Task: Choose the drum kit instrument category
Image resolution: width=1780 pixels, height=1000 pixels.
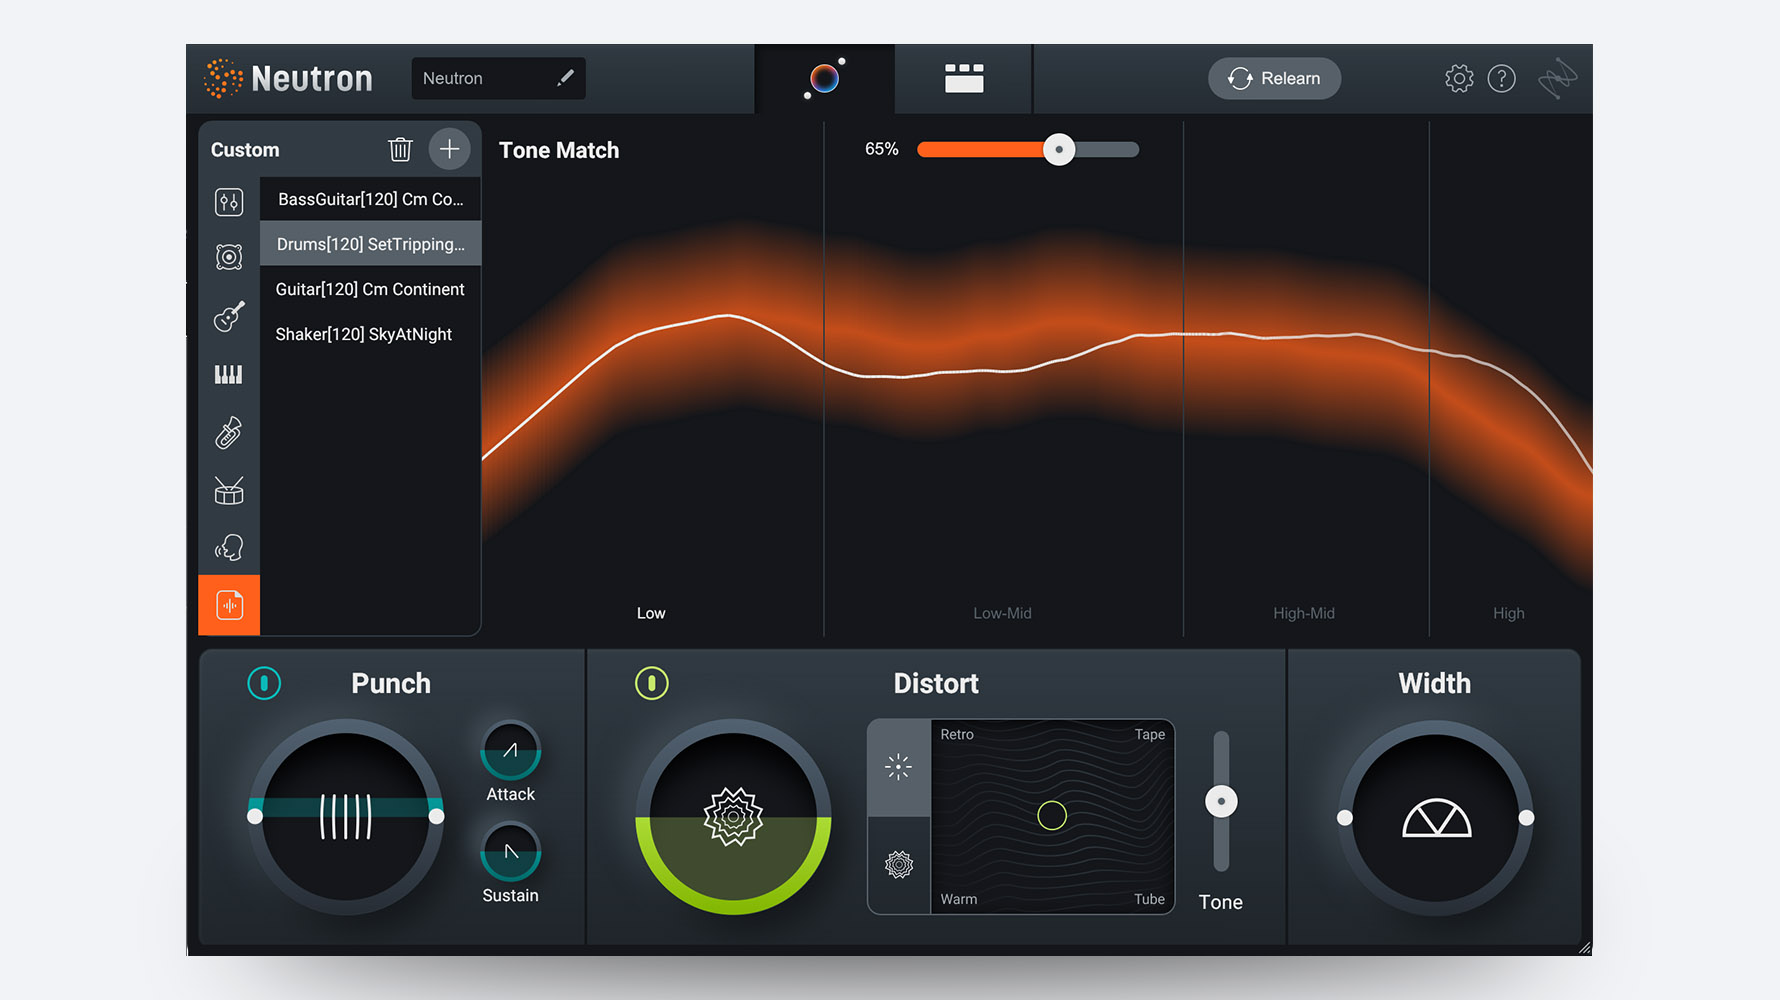Action: (x=229, y=490)
